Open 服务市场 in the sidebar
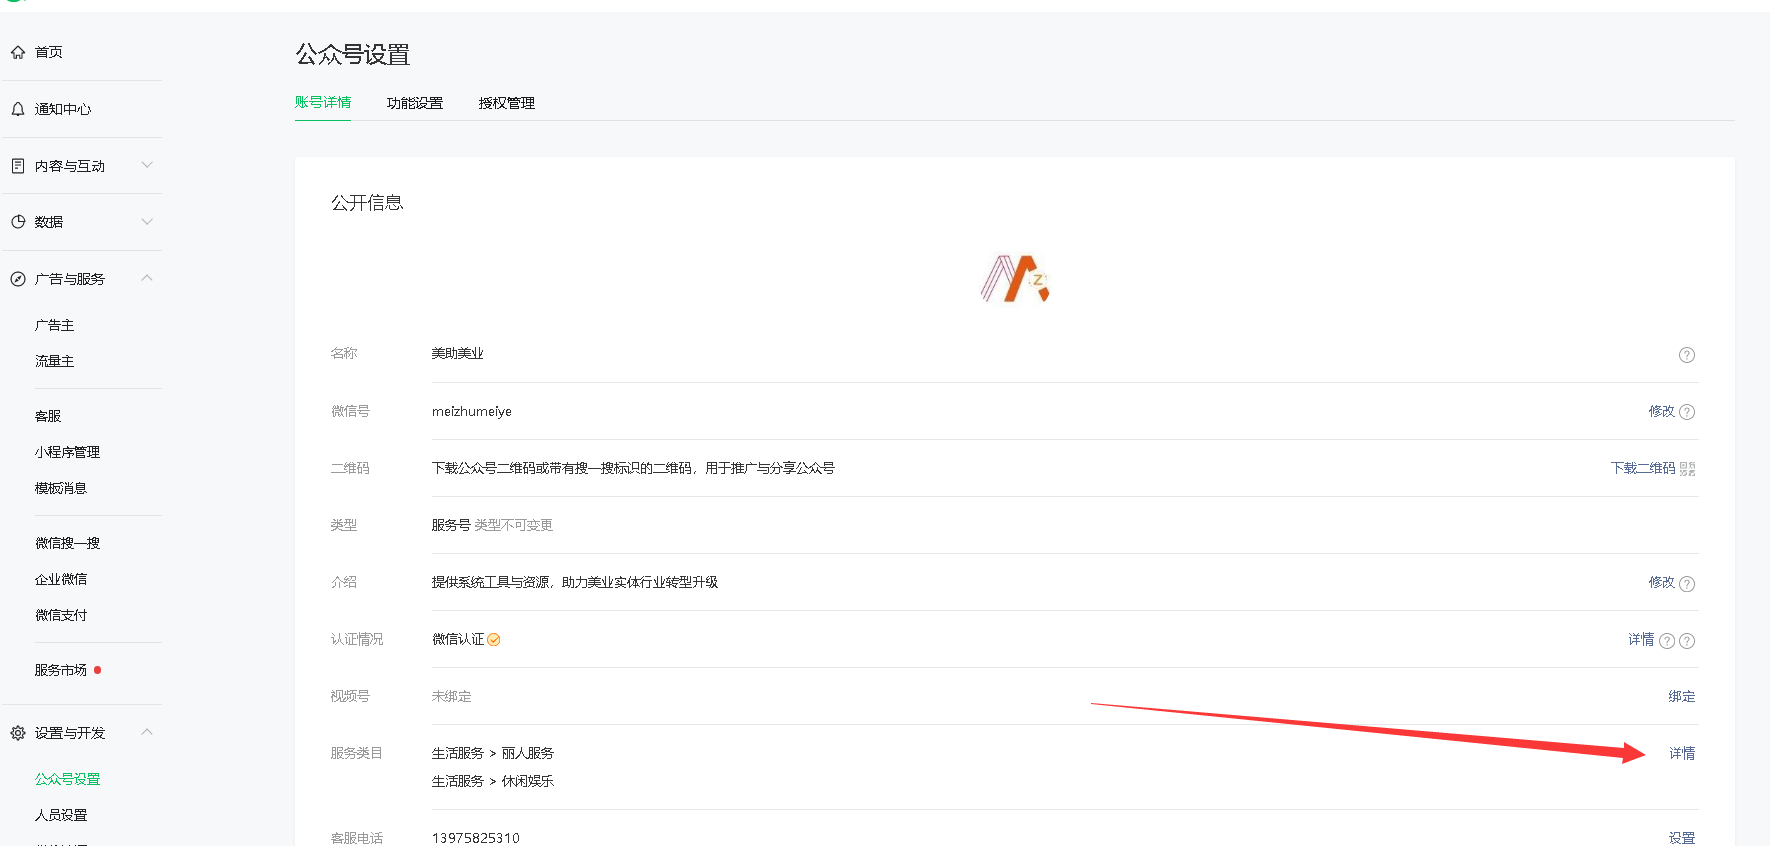 (x=61, y=670)
